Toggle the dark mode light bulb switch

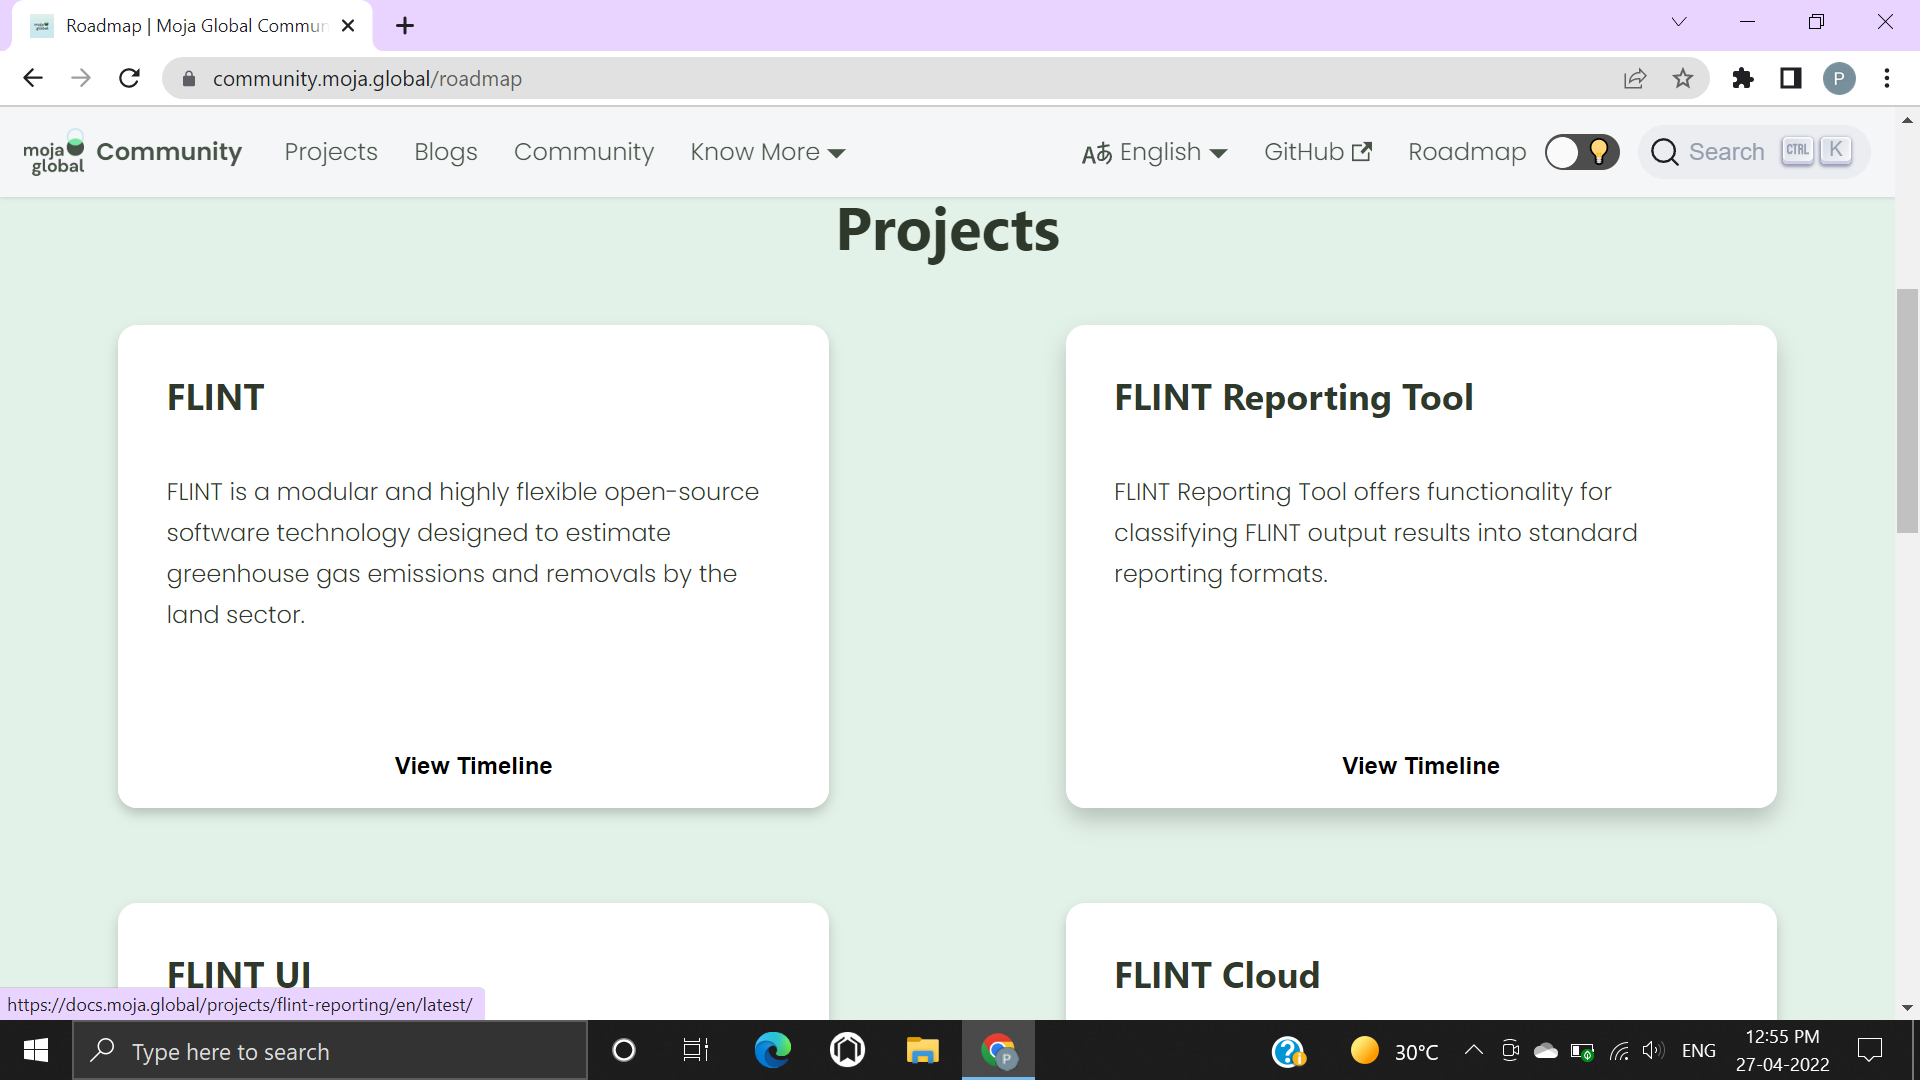coord(1581,152)
